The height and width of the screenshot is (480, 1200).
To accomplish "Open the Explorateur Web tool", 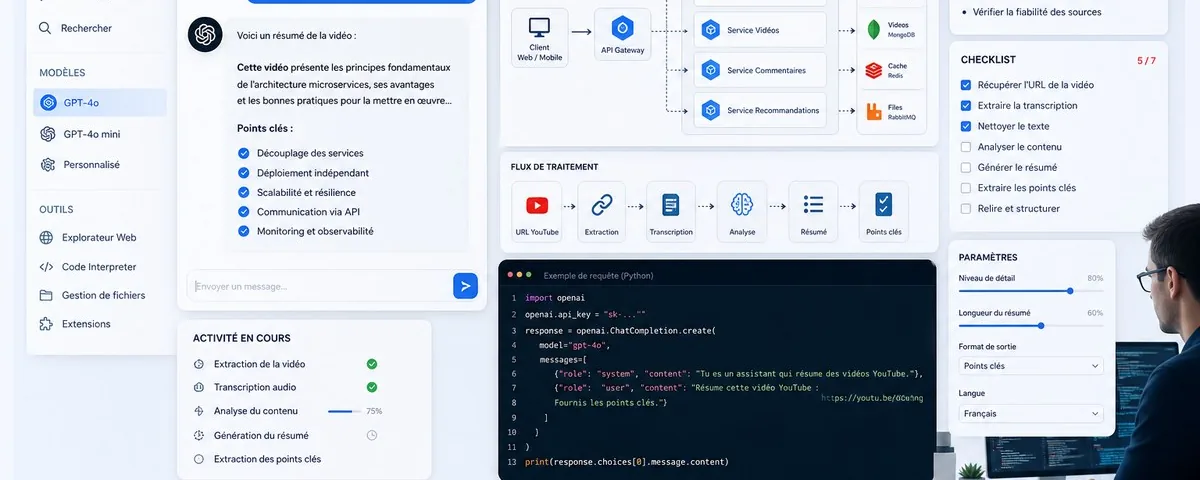I will pos(97,238).
